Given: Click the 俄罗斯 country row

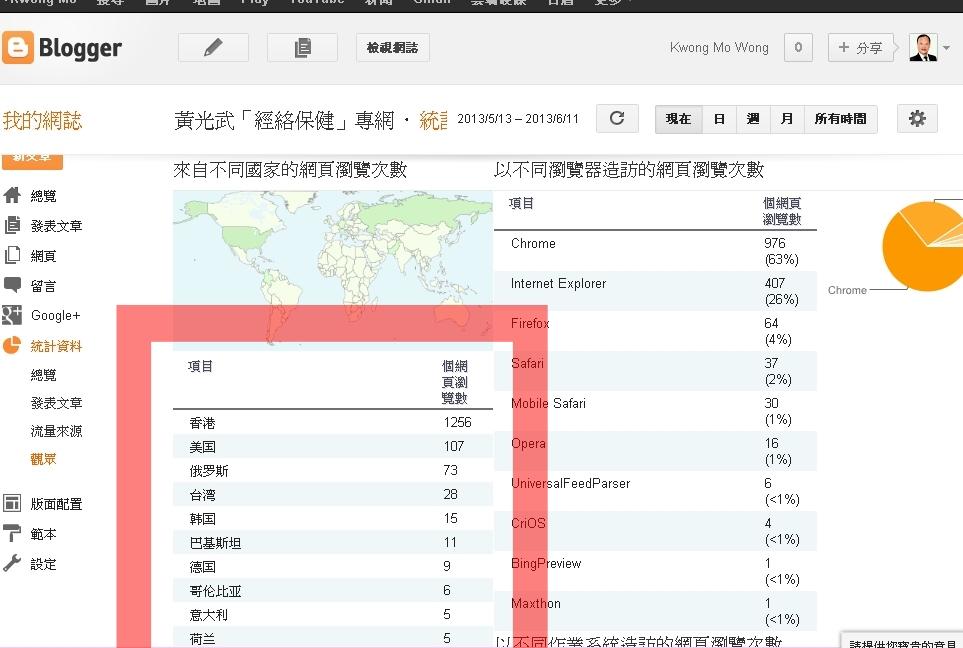Looking at the screenshot, I should click(332, 470).
